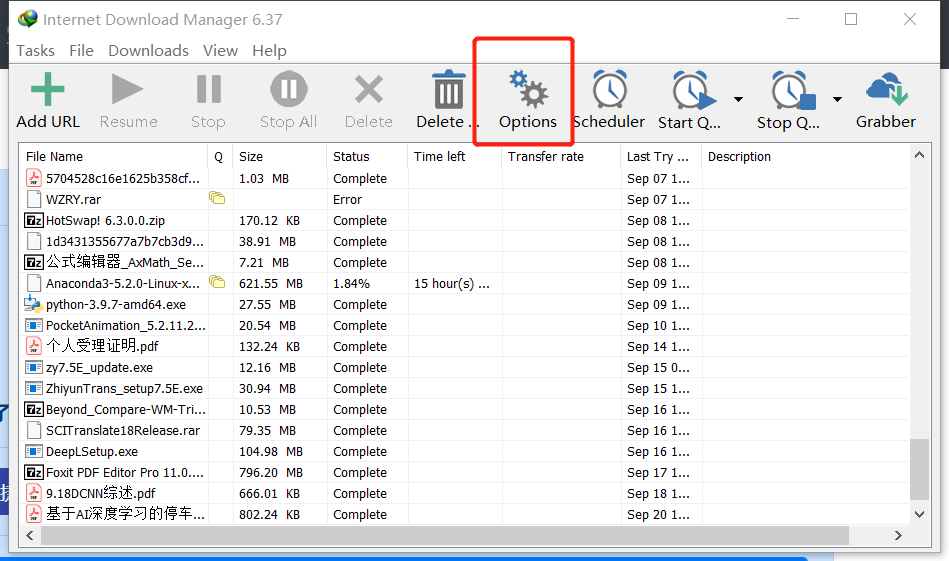Select 基于AI深度学习的停车 file name
The image size is (949, 561).
point(126,514)
